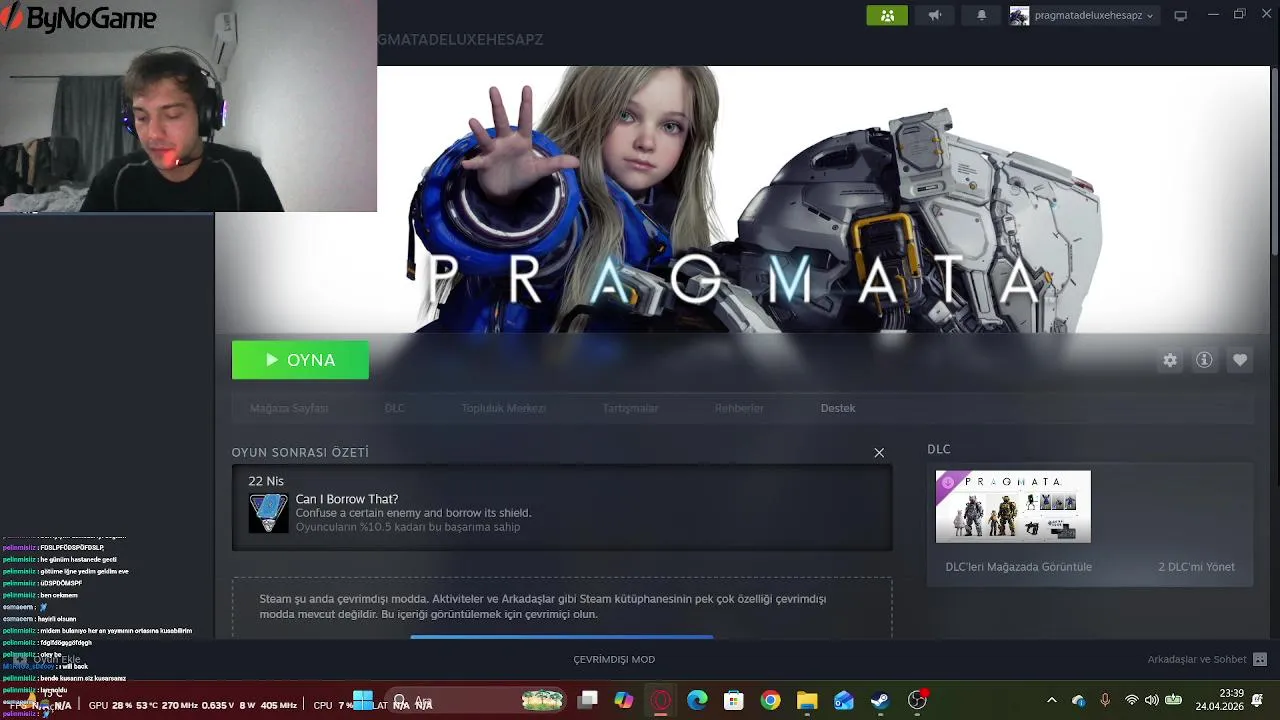Click the library page vertical scrollbar
1280x720 pixels.
tap(1275, 160)
